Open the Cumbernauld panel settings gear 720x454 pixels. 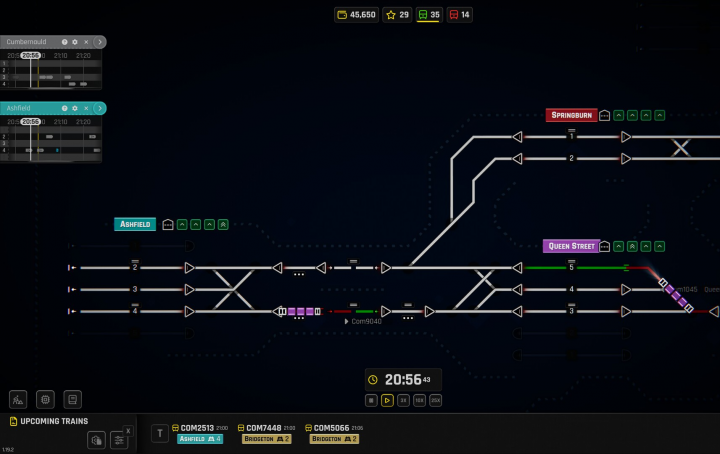(75, 42)
